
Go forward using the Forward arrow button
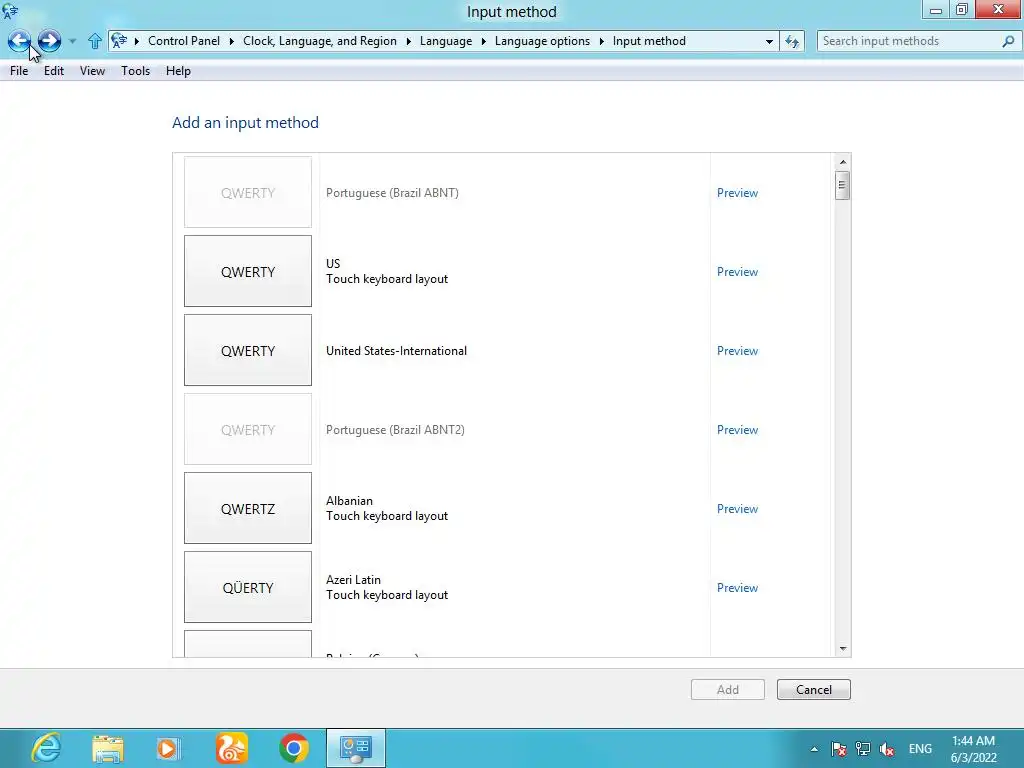point(49,40)
